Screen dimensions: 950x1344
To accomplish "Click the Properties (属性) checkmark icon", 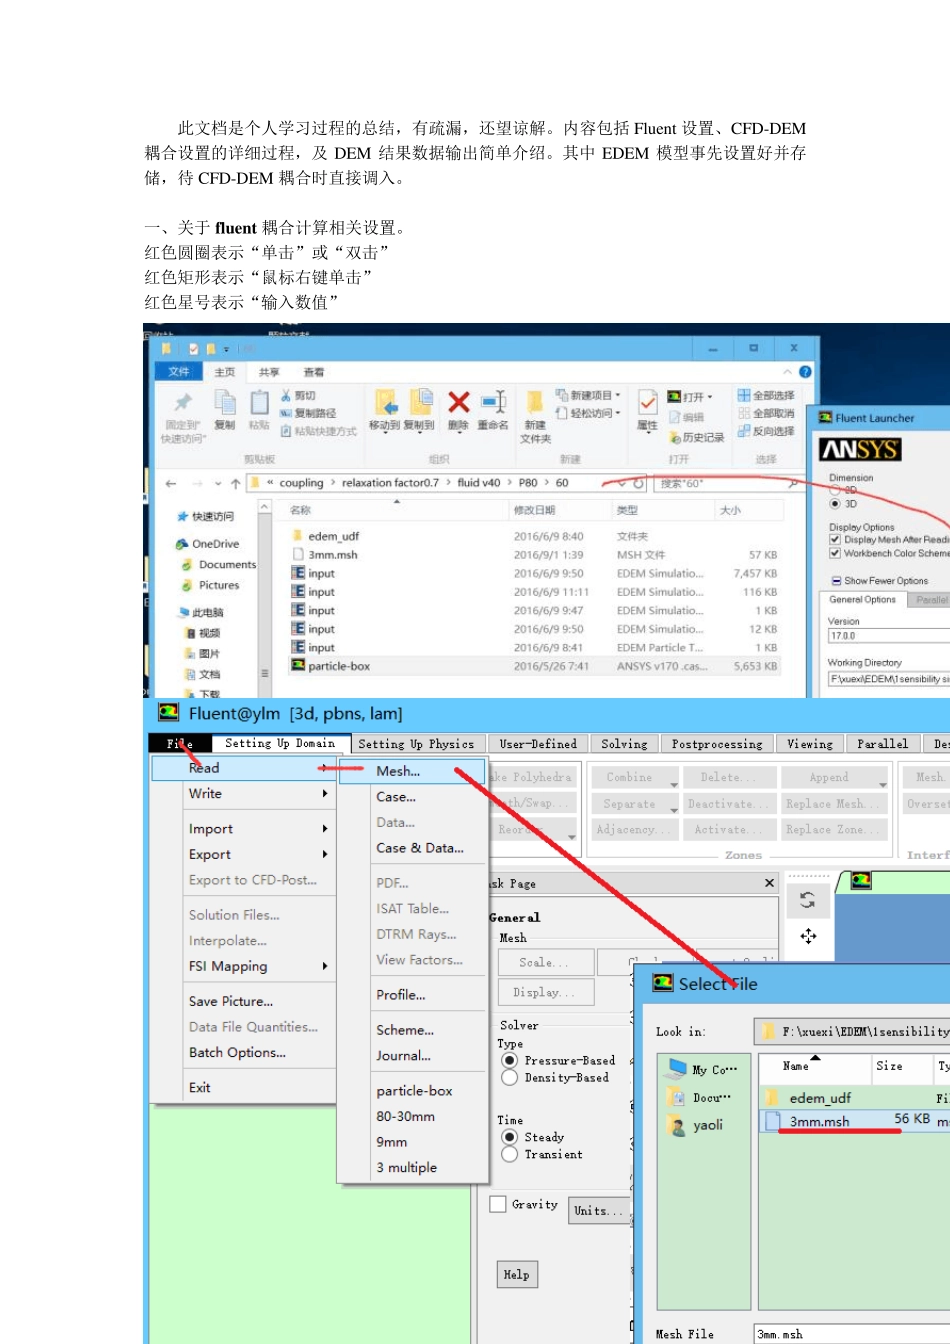I will [647, 402].
